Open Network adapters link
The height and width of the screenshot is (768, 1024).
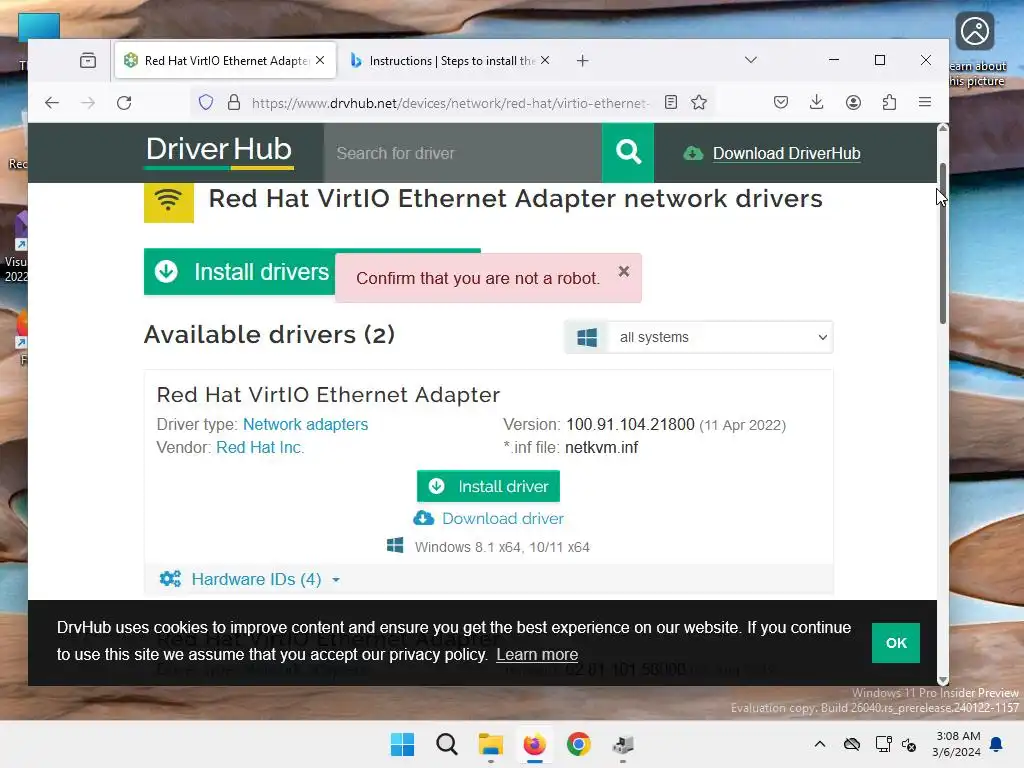(306, 424)
